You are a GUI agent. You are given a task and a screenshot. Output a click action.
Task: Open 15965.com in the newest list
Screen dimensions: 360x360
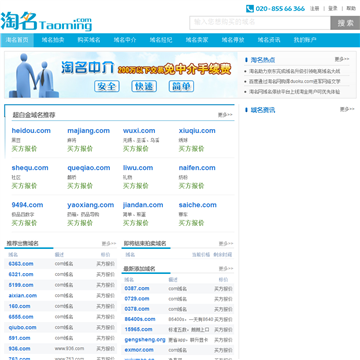138,329
